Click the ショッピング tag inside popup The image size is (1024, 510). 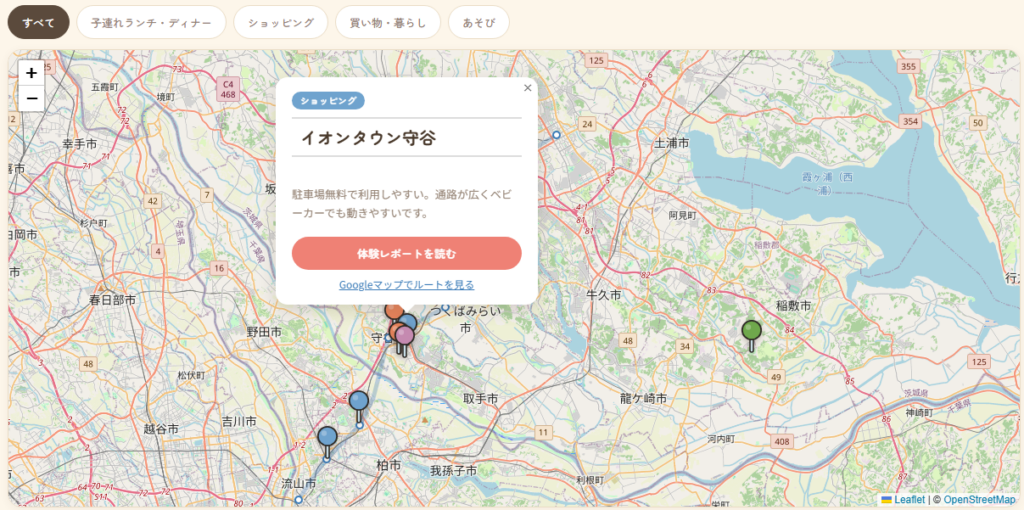(x=328, y=101)
